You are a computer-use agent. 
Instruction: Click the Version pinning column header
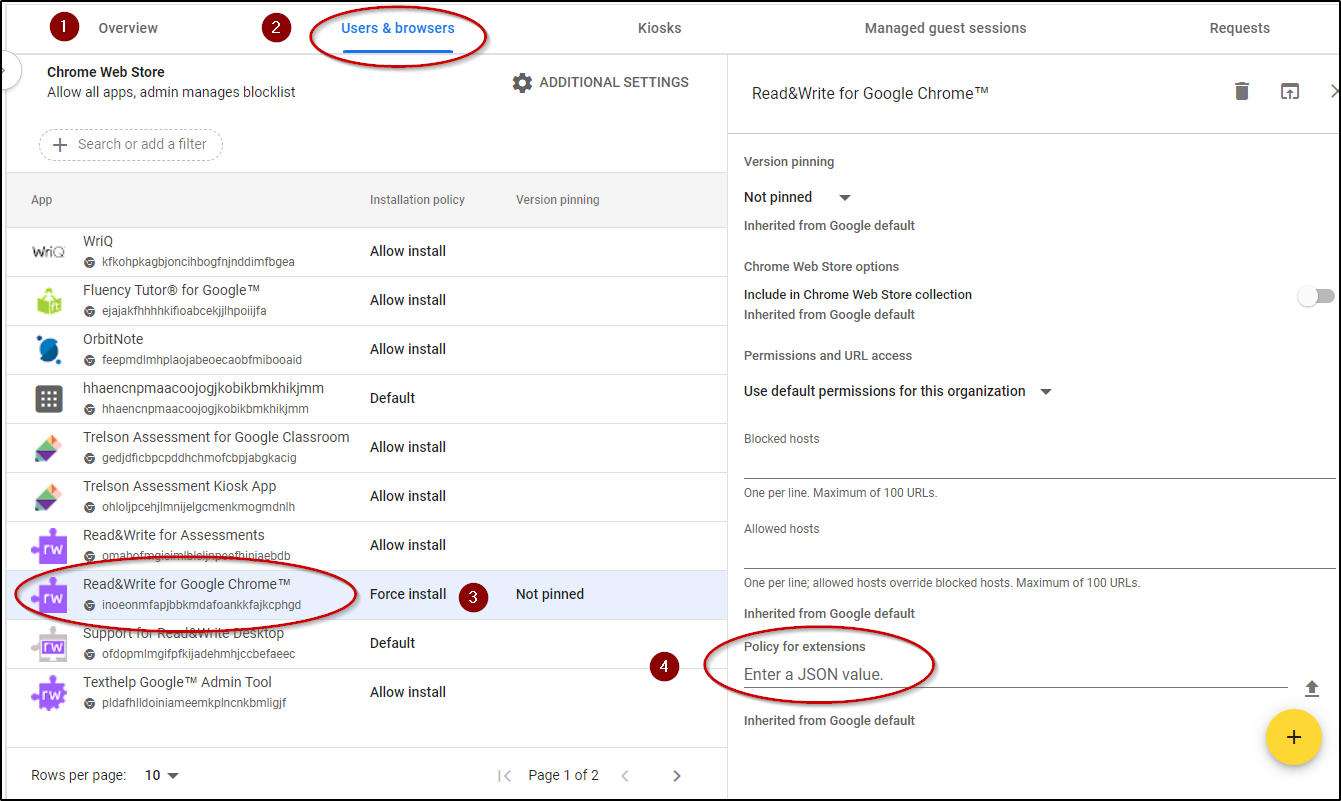tap(558, 200)
